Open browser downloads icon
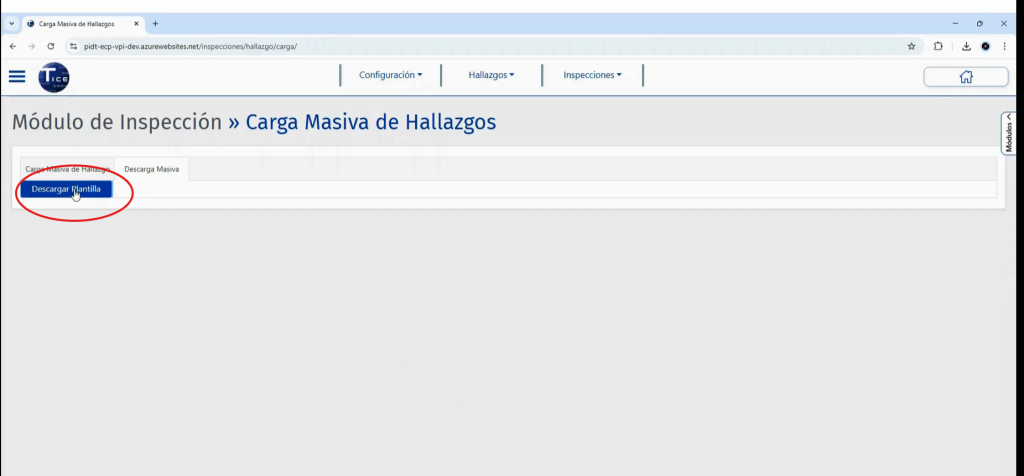 [966, 46]
